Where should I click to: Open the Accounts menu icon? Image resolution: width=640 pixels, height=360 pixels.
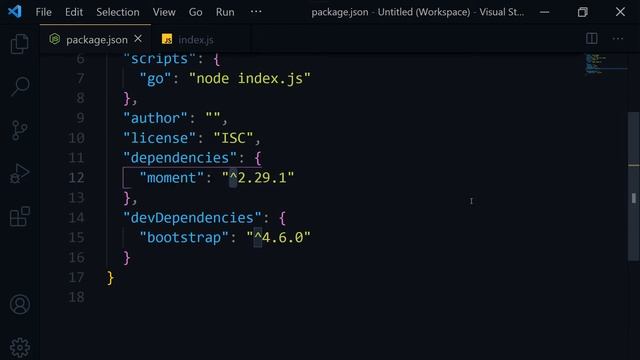20,304
